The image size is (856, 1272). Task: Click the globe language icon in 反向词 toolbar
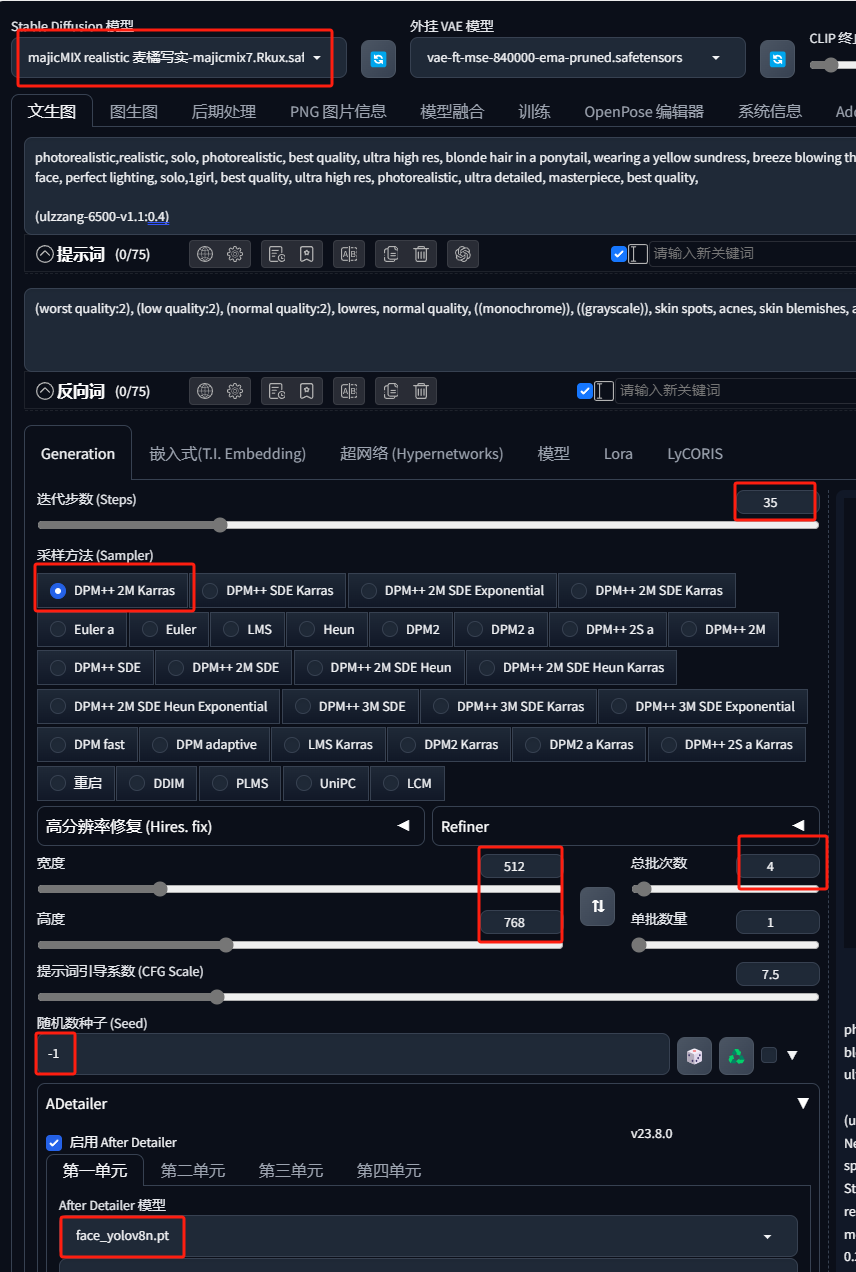pos(205,391)
